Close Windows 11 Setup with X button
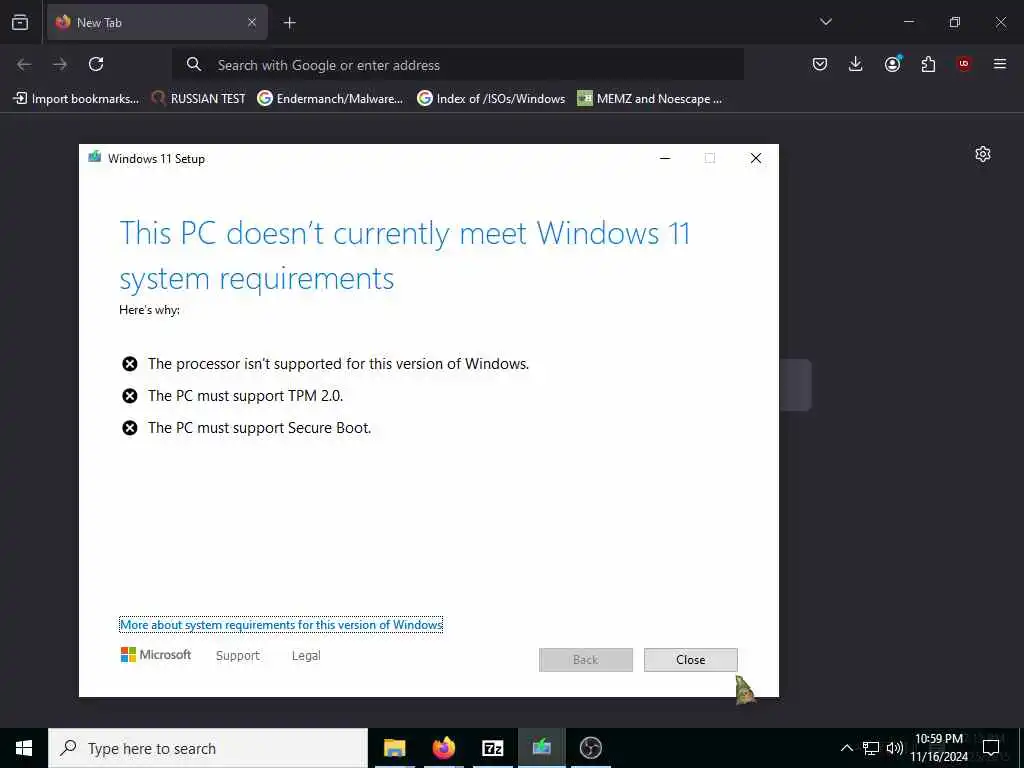The height and width of the screenshot is (768, 1024). 756,158
